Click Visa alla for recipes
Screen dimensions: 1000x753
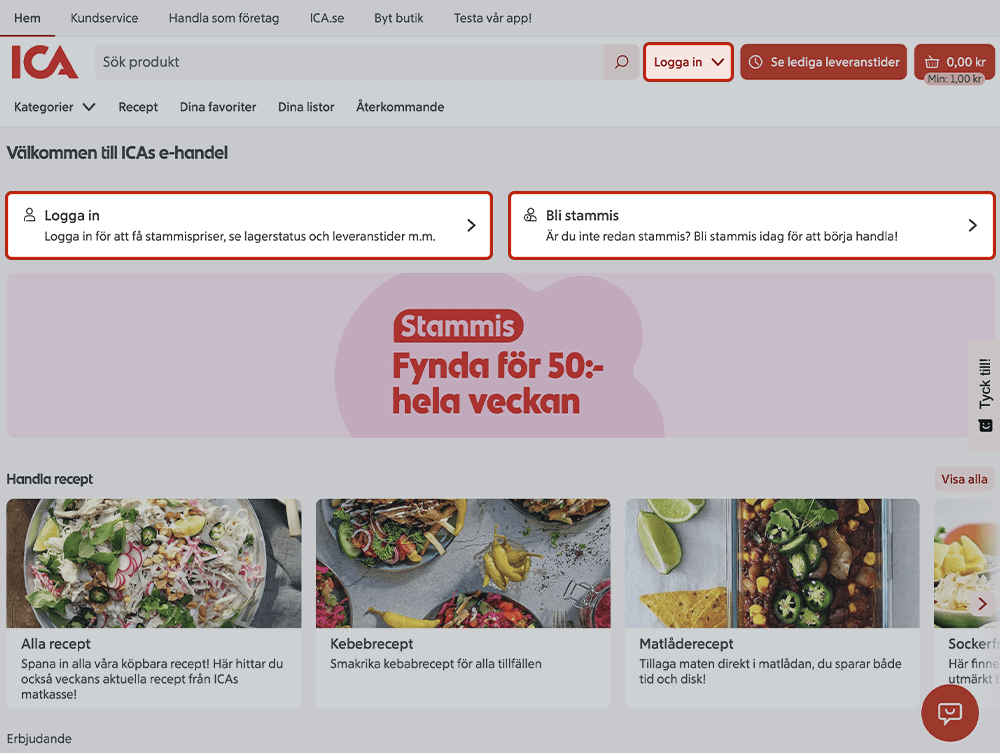[x=964, y=479]
